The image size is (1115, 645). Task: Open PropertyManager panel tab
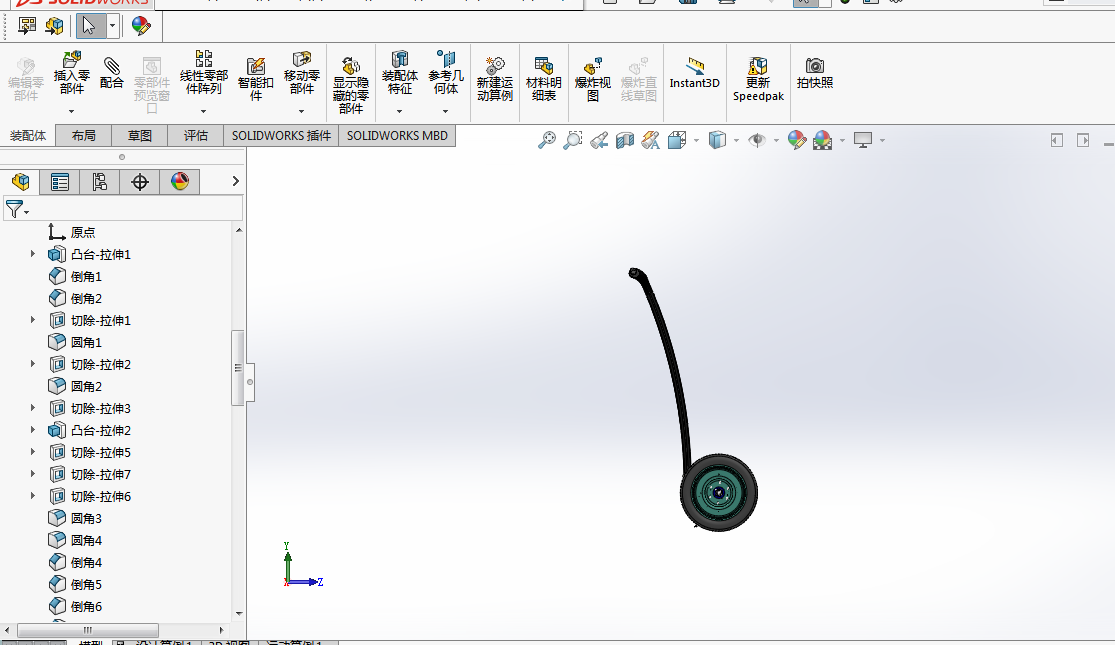click(60, 182)
